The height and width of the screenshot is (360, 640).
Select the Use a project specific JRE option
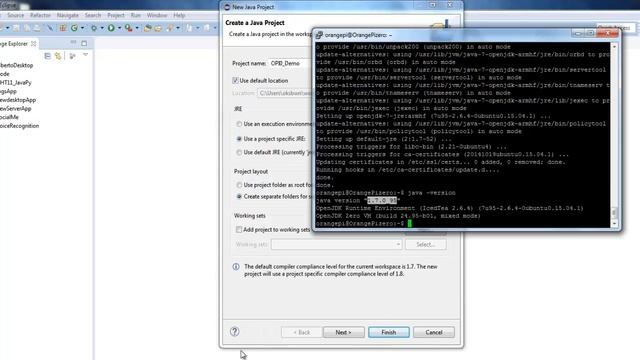click(239, 139)
